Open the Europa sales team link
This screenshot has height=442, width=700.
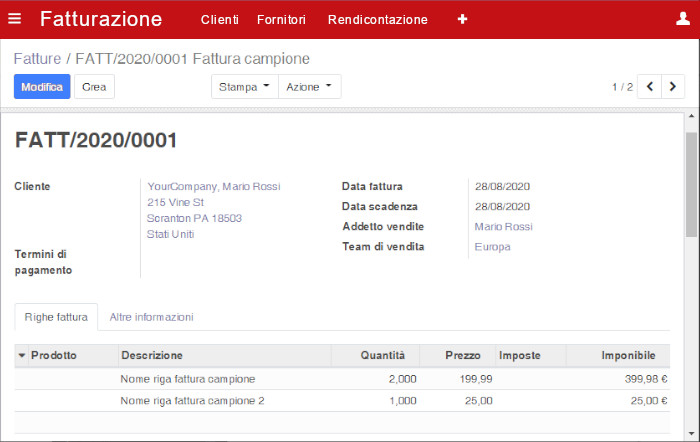pos(492,247)
